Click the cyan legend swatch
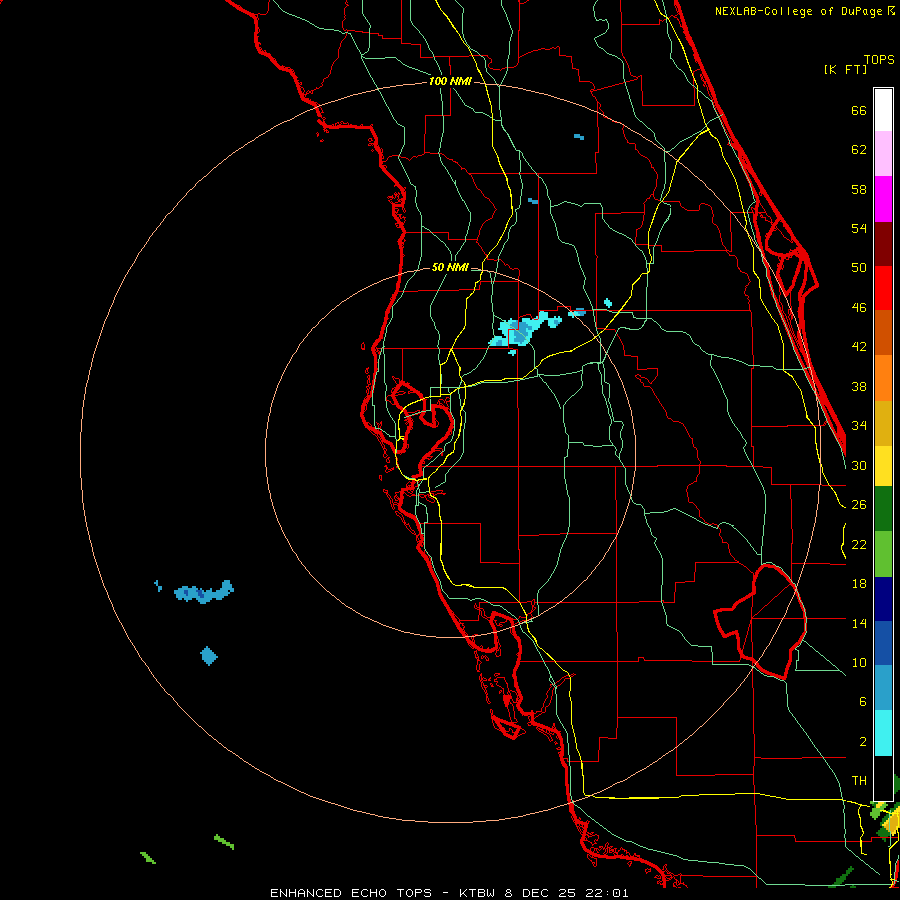The width and height of the screenshot is (900, 900). click(883, 733)
